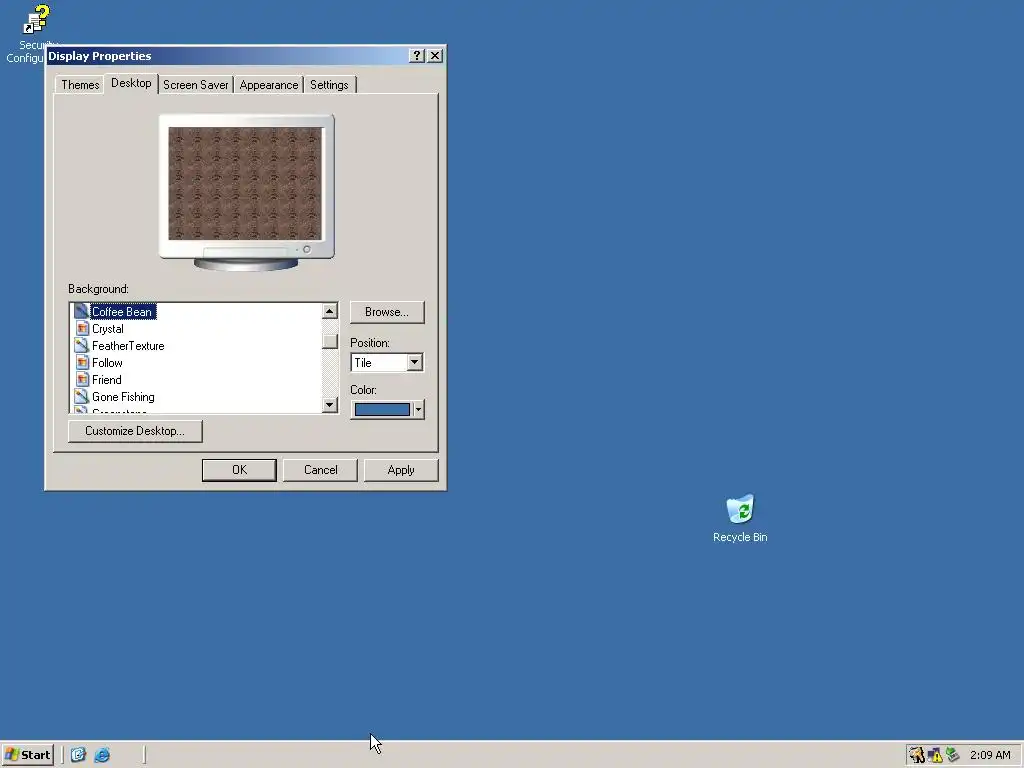The image size is (1024, 768).
Task: Click the background list scrollbar thumb
Action: 330,342
